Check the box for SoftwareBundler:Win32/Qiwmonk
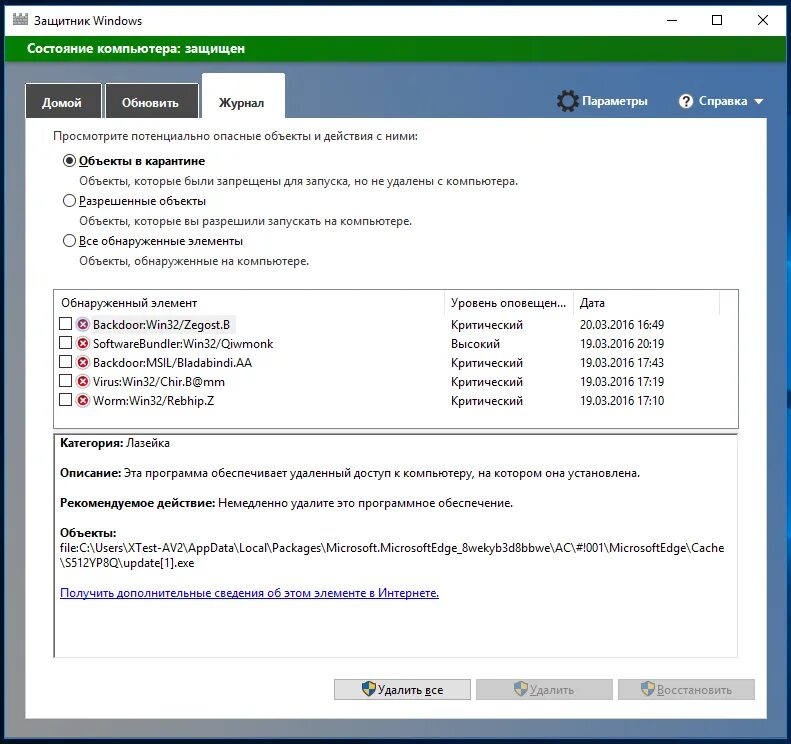Viewport: 791px width, 744px height. 65,343
